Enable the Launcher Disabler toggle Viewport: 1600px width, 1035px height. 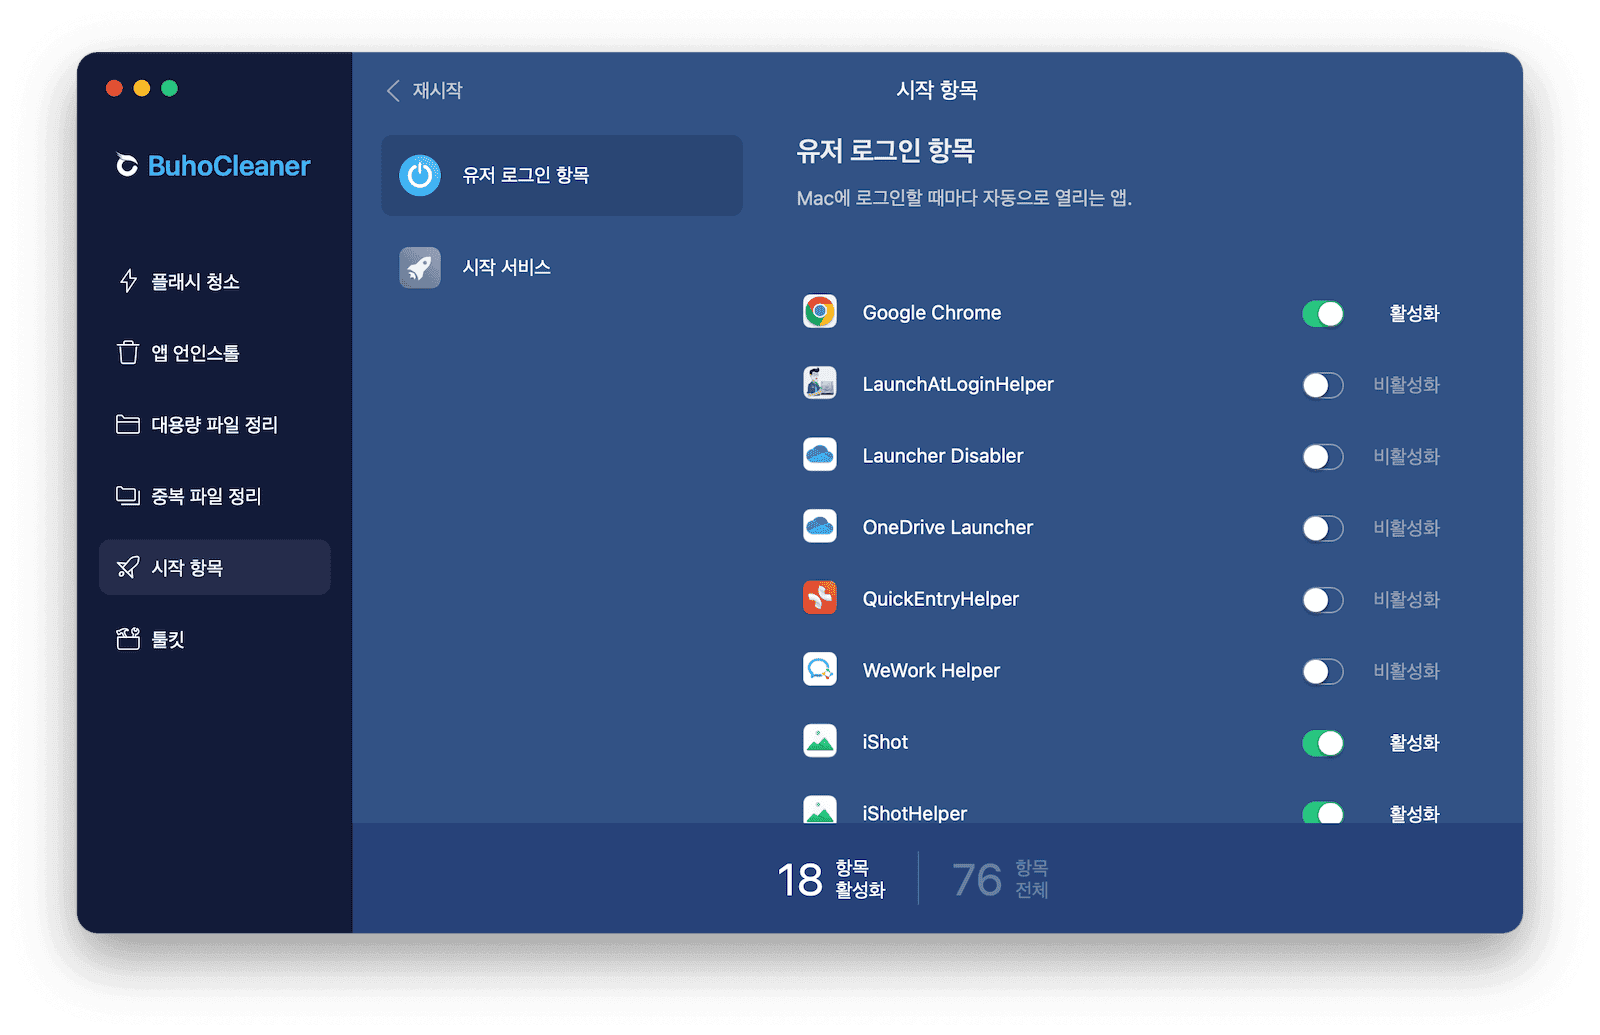point(1322,456)
